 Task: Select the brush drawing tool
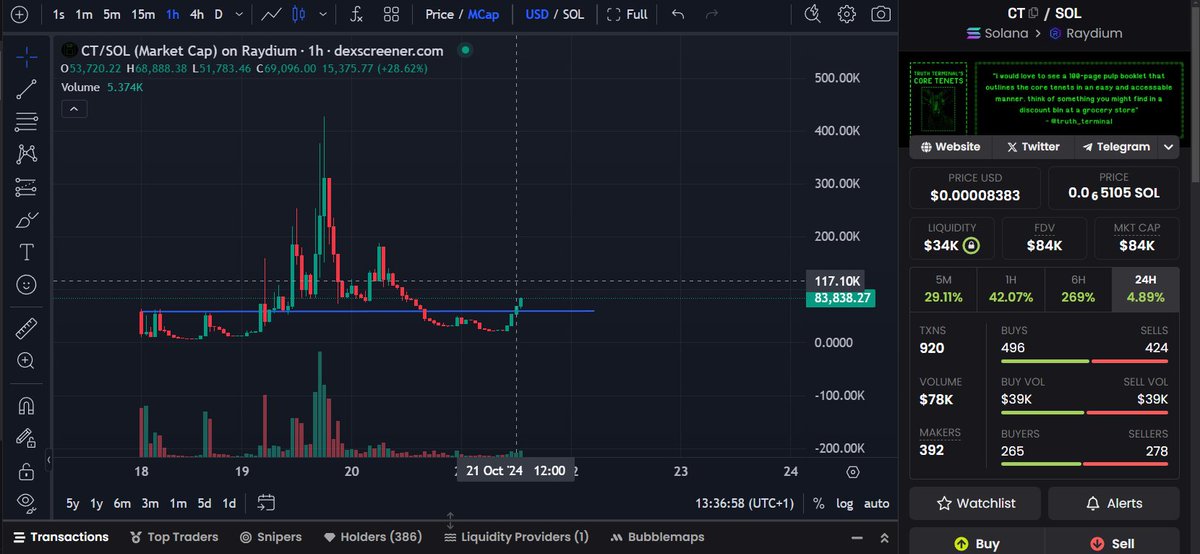click(x=26, y=220)
